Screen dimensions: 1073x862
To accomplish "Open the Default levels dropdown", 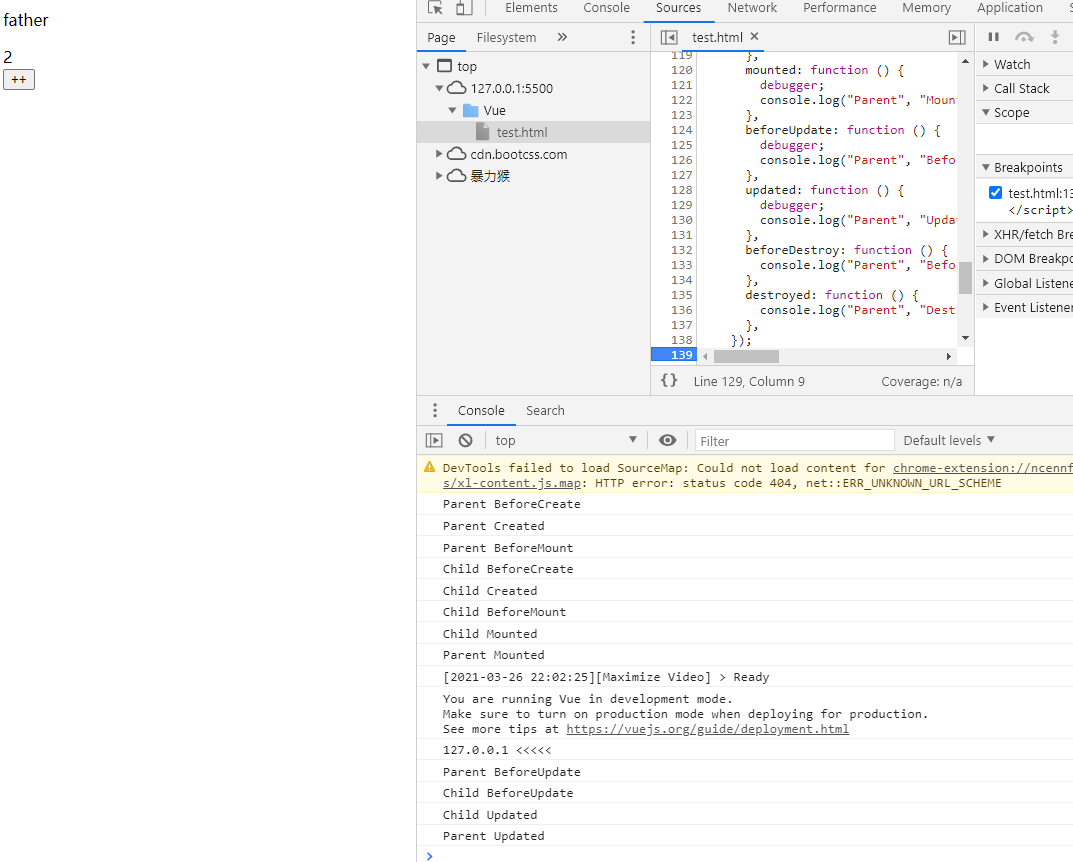I will click(x=948, y=441).
